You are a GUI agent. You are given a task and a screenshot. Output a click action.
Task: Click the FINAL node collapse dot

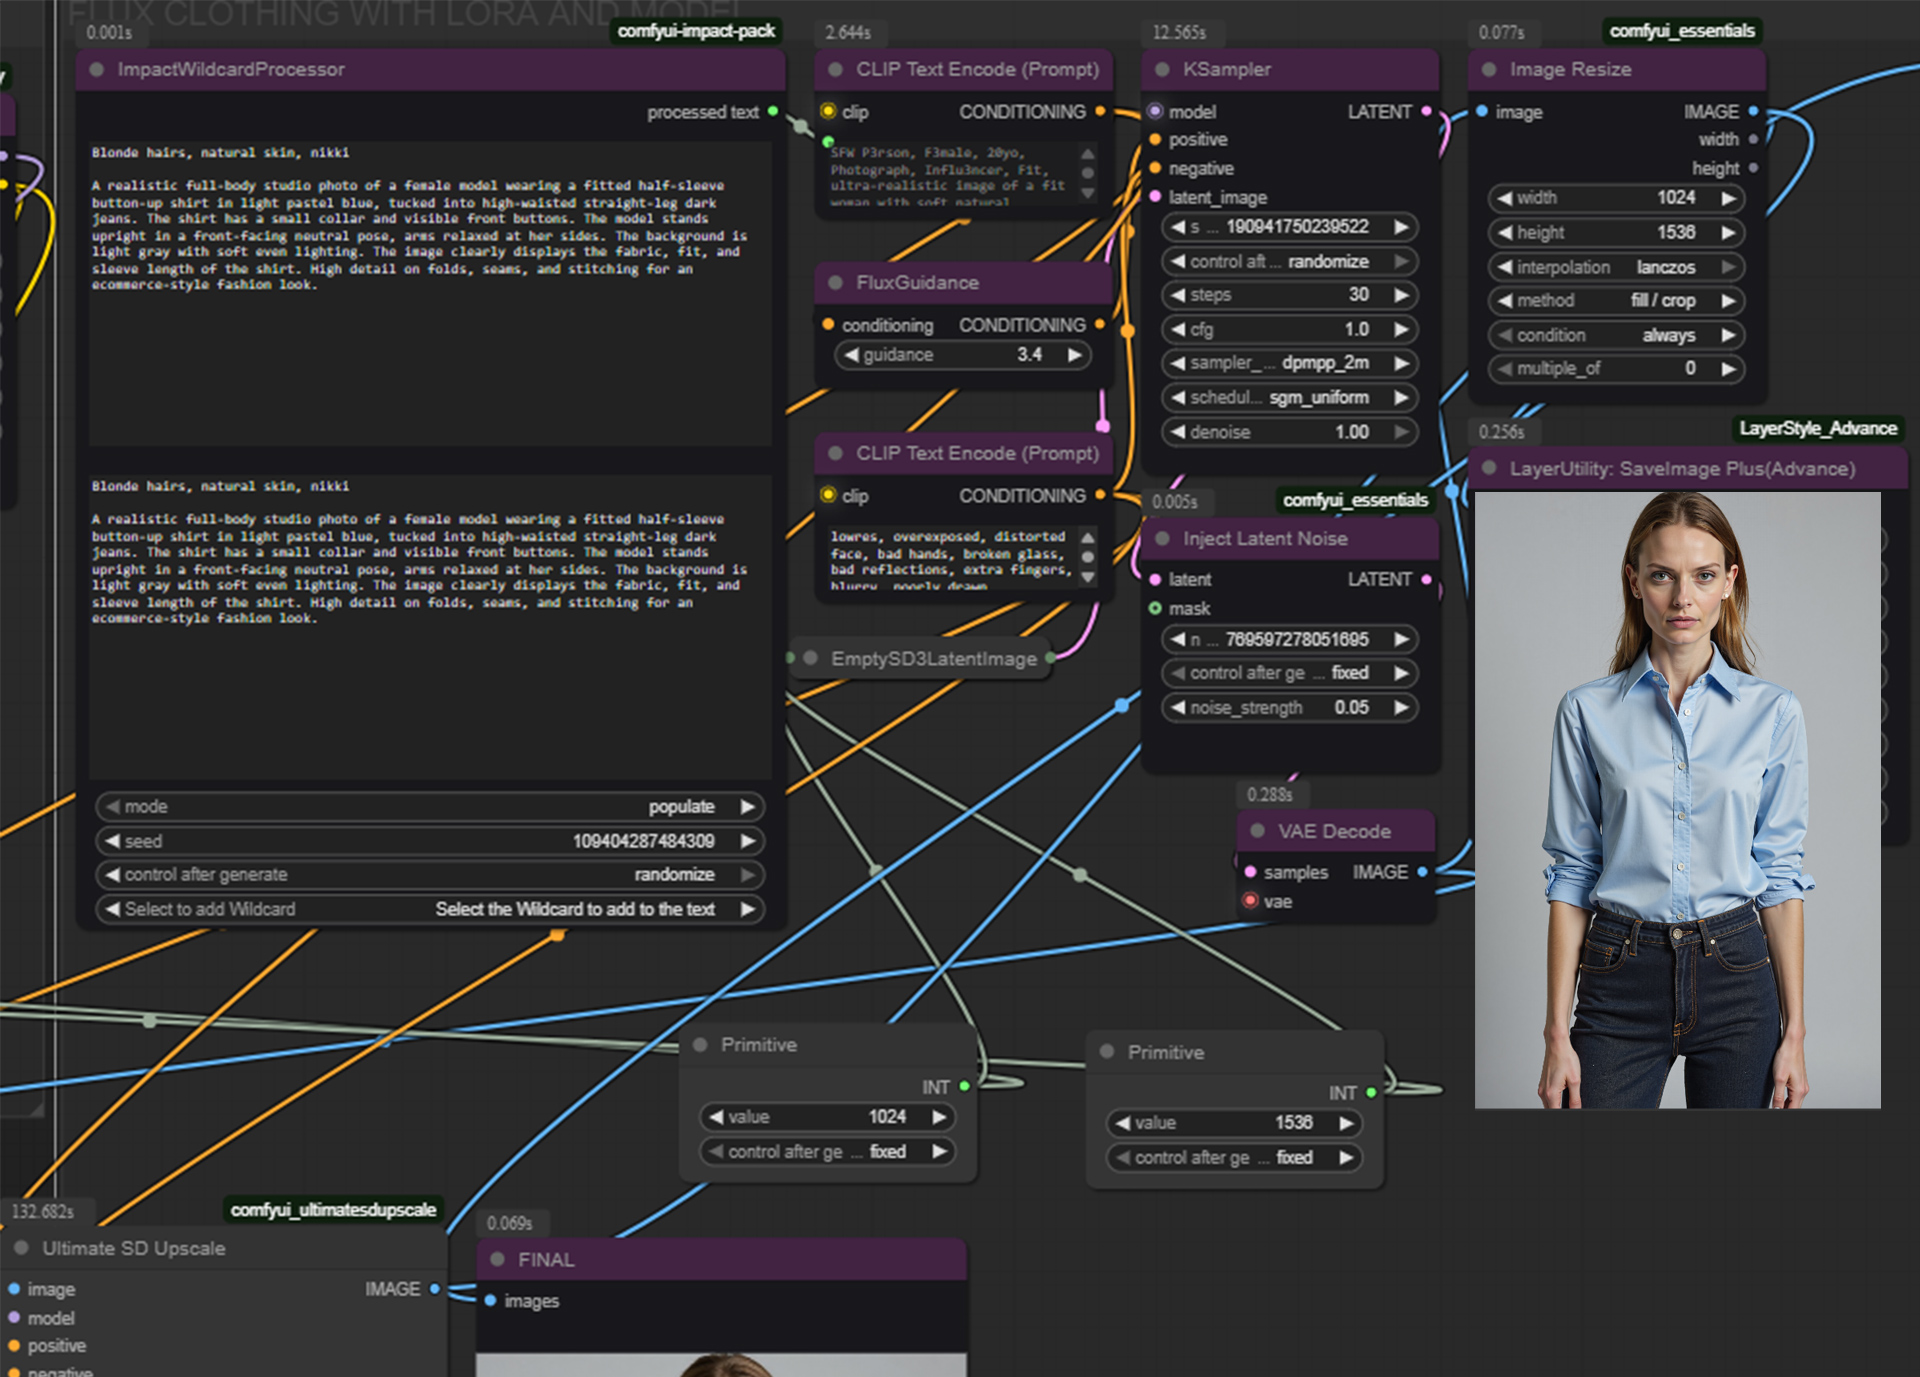click(497, 1260)
